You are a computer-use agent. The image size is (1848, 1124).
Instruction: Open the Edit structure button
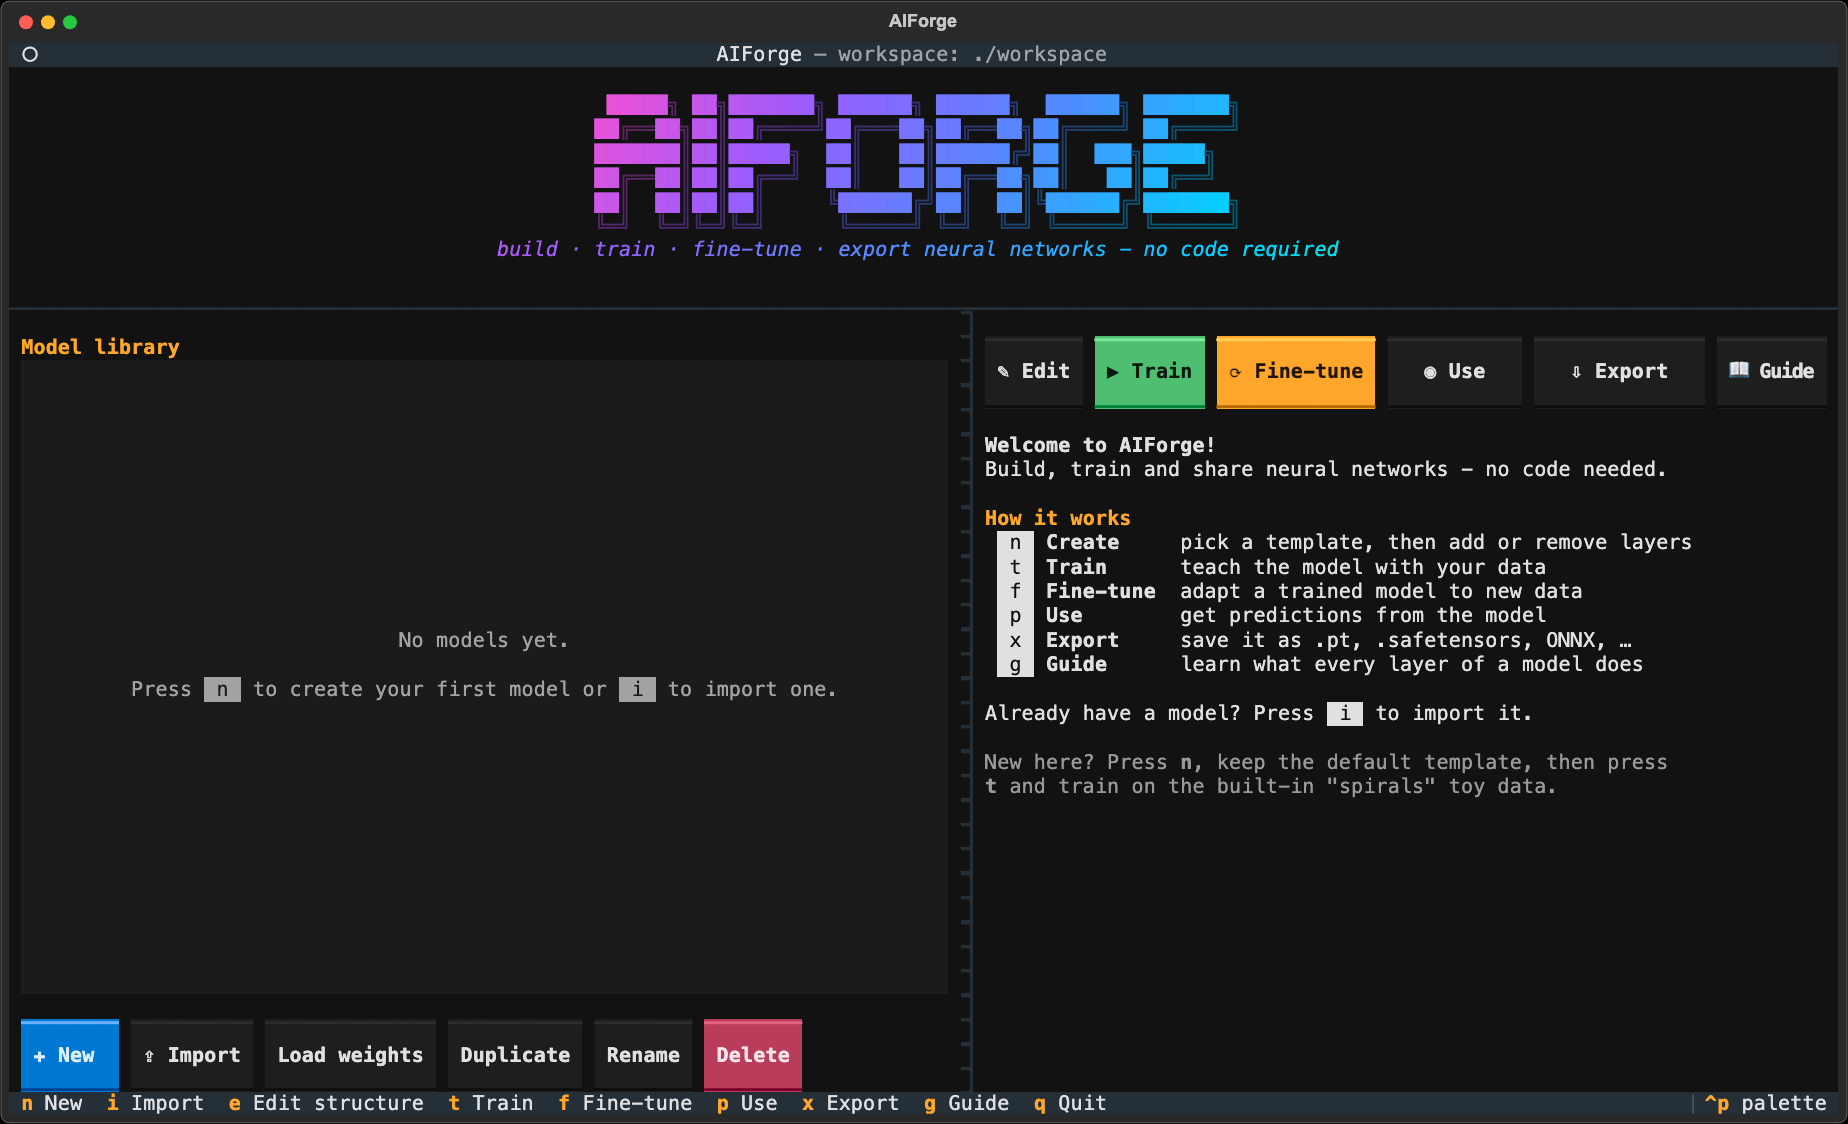(x=1034, y=371)
